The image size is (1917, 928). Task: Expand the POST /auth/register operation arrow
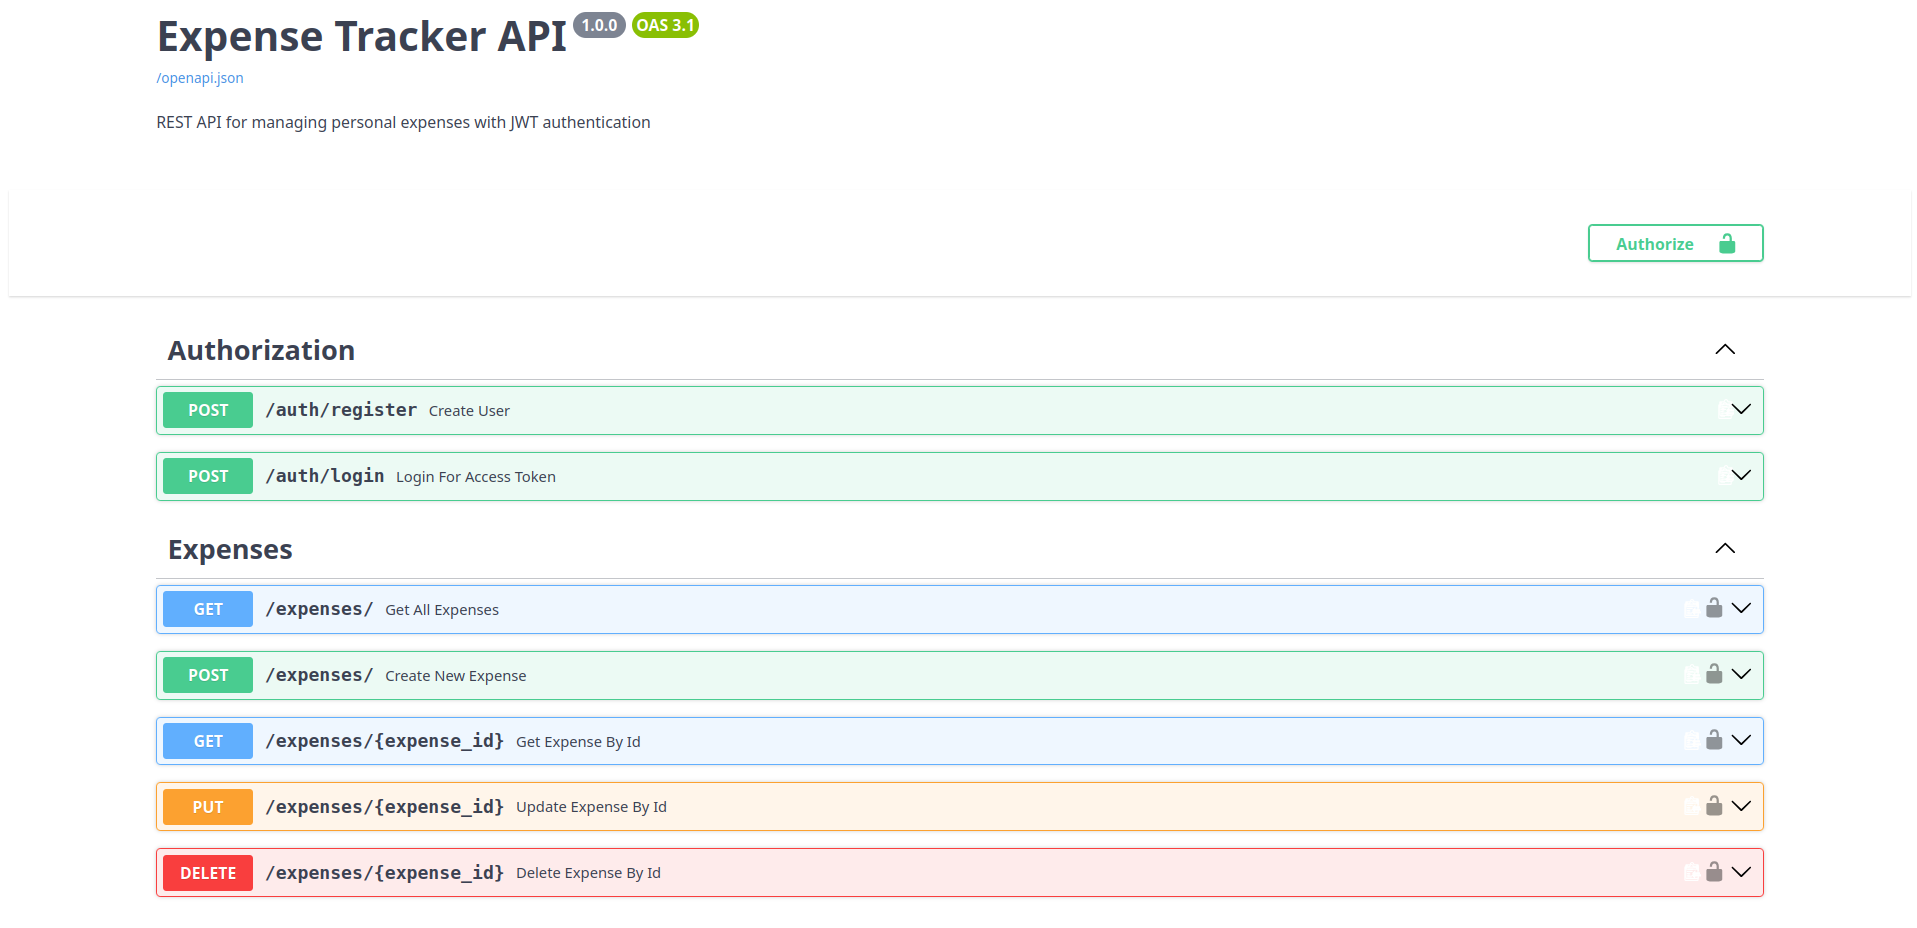point(1741,409)
